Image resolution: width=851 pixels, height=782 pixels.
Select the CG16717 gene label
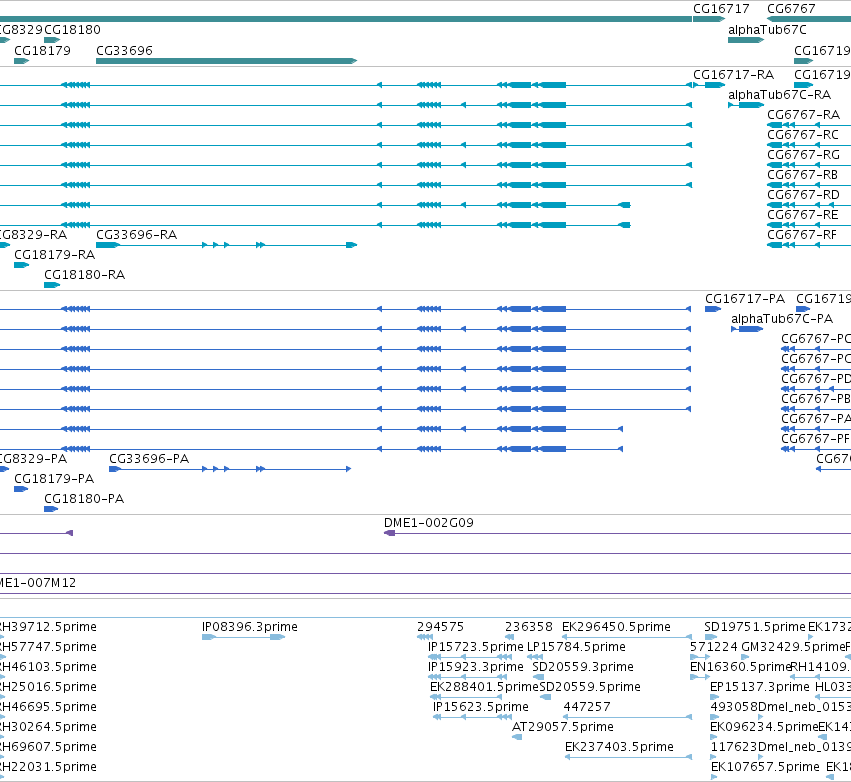[721, 9]
